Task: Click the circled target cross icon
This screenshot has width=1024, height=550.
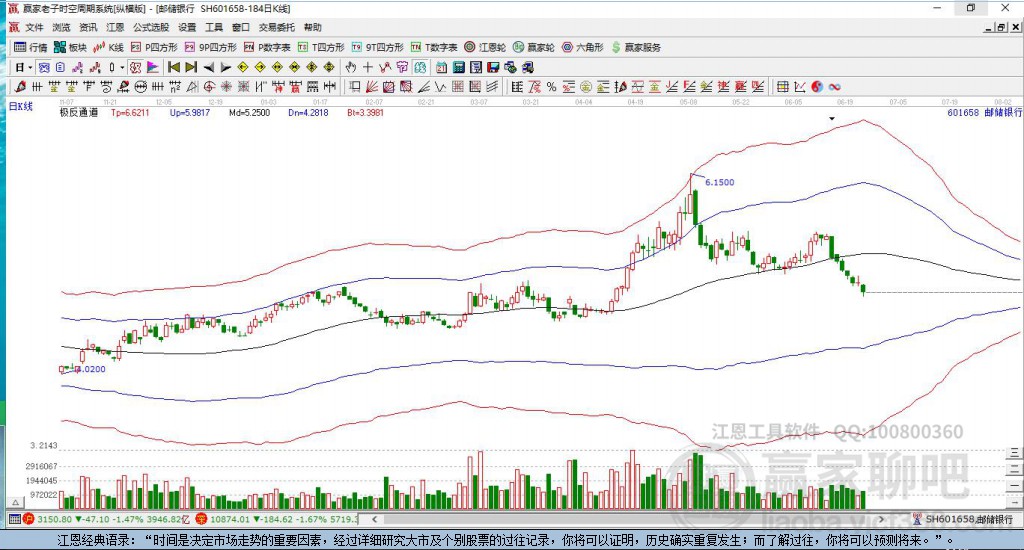Action: point(209,86)
